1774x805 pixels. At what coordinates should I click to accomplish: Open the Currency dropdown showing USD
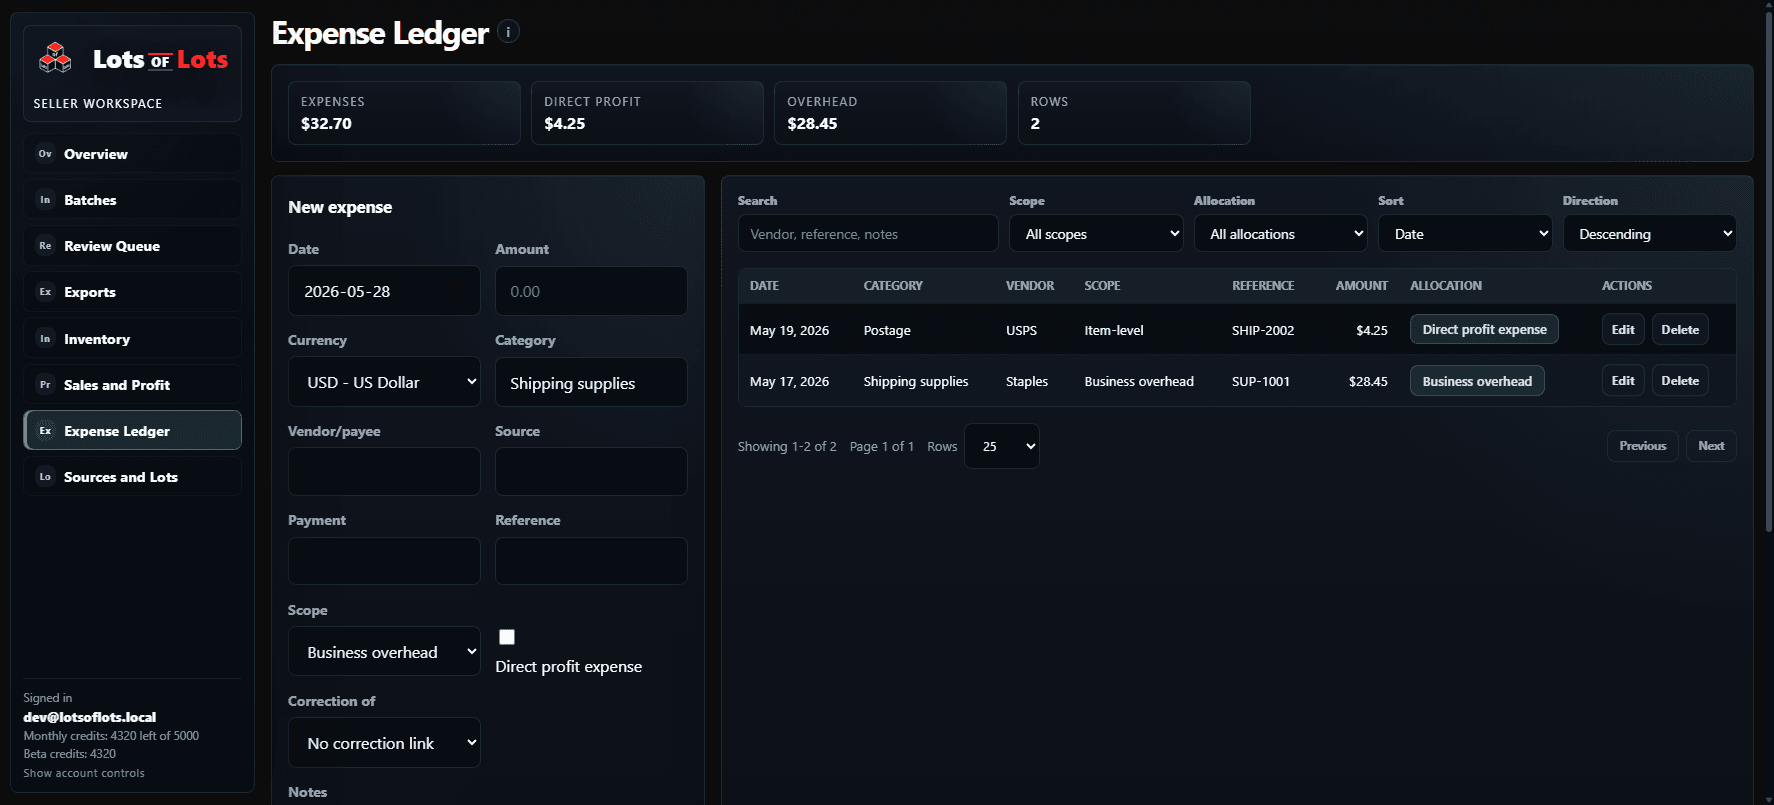pyautogui.click(x=384, y=382)
